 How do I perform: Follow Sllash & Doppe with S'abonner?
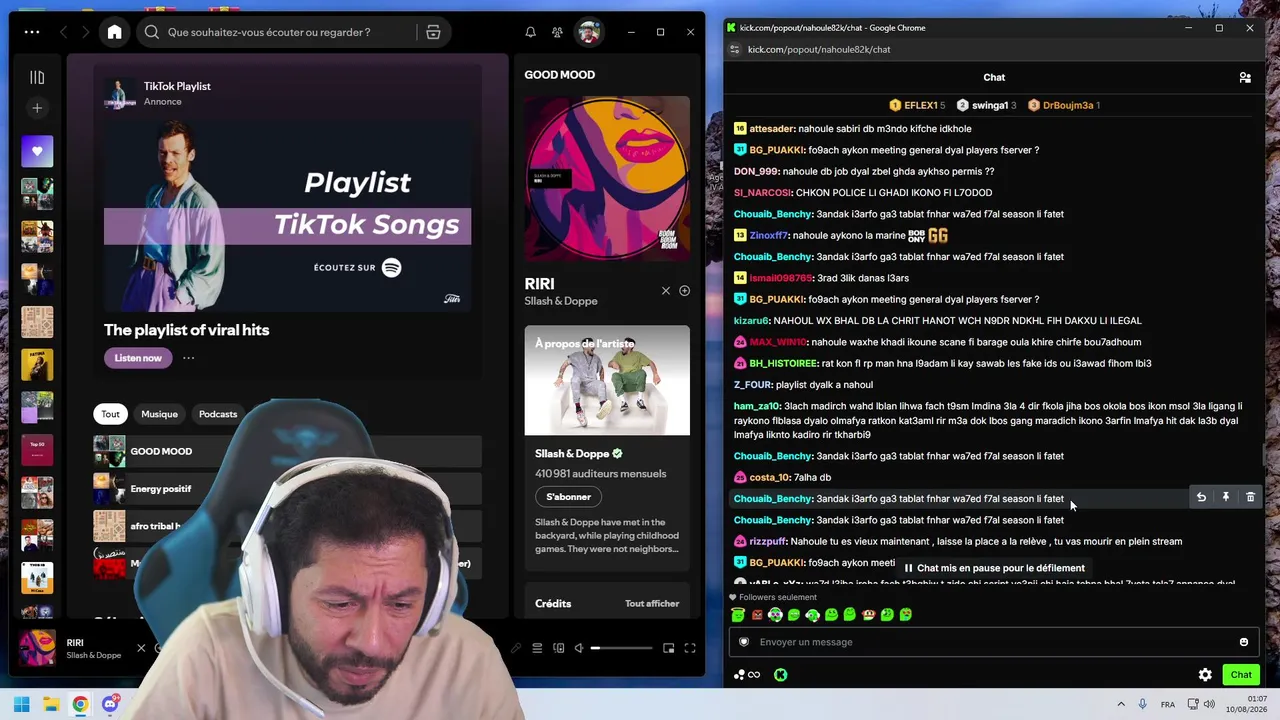(x=568, y=497)
